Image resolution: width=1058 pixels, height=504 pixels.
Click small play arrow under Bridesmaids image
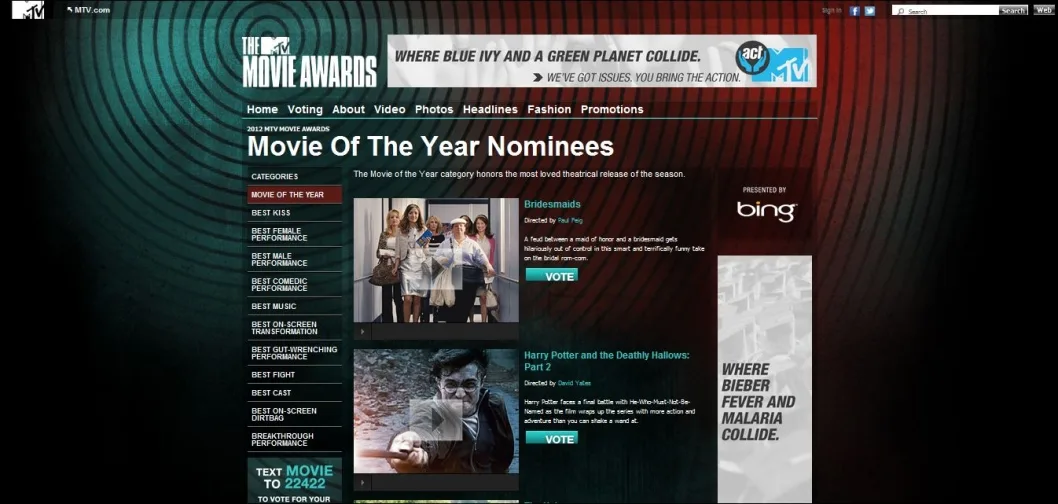362,331
